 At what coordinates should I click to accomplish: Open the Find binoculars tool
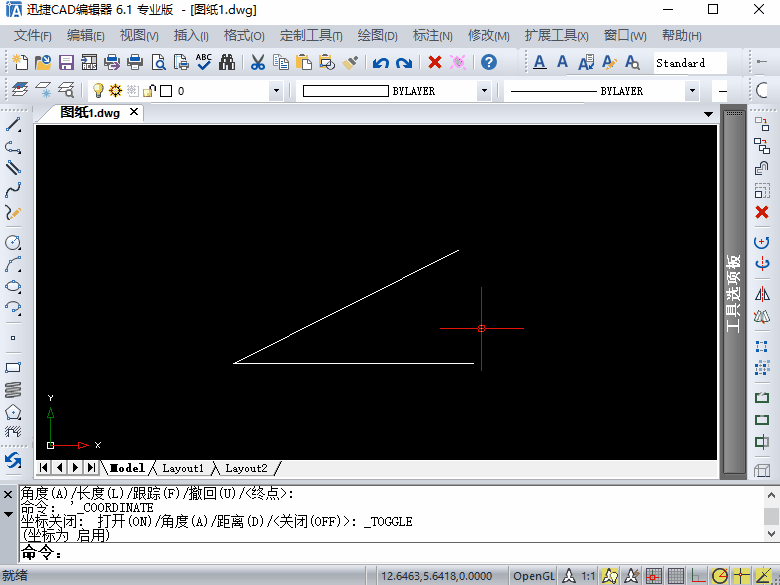pyautogui.click(x=227, y=62)
